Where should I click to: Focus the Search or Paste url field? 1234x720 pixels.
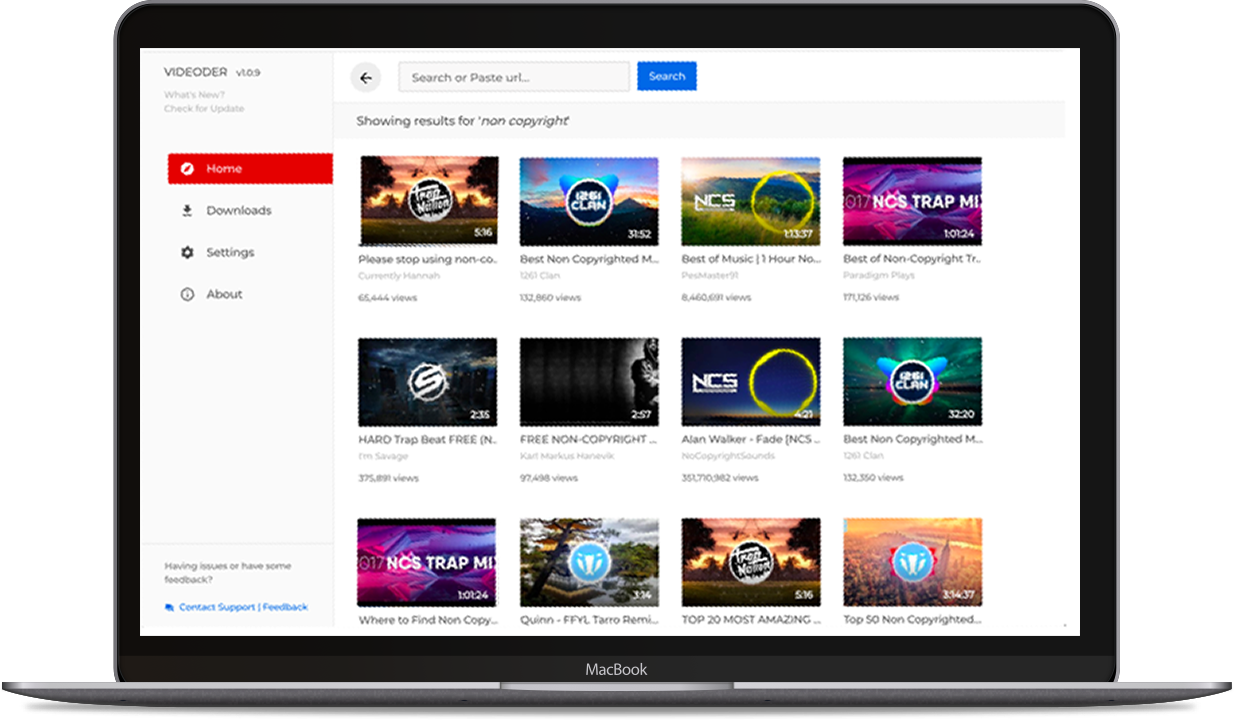[x=514, y=77]
